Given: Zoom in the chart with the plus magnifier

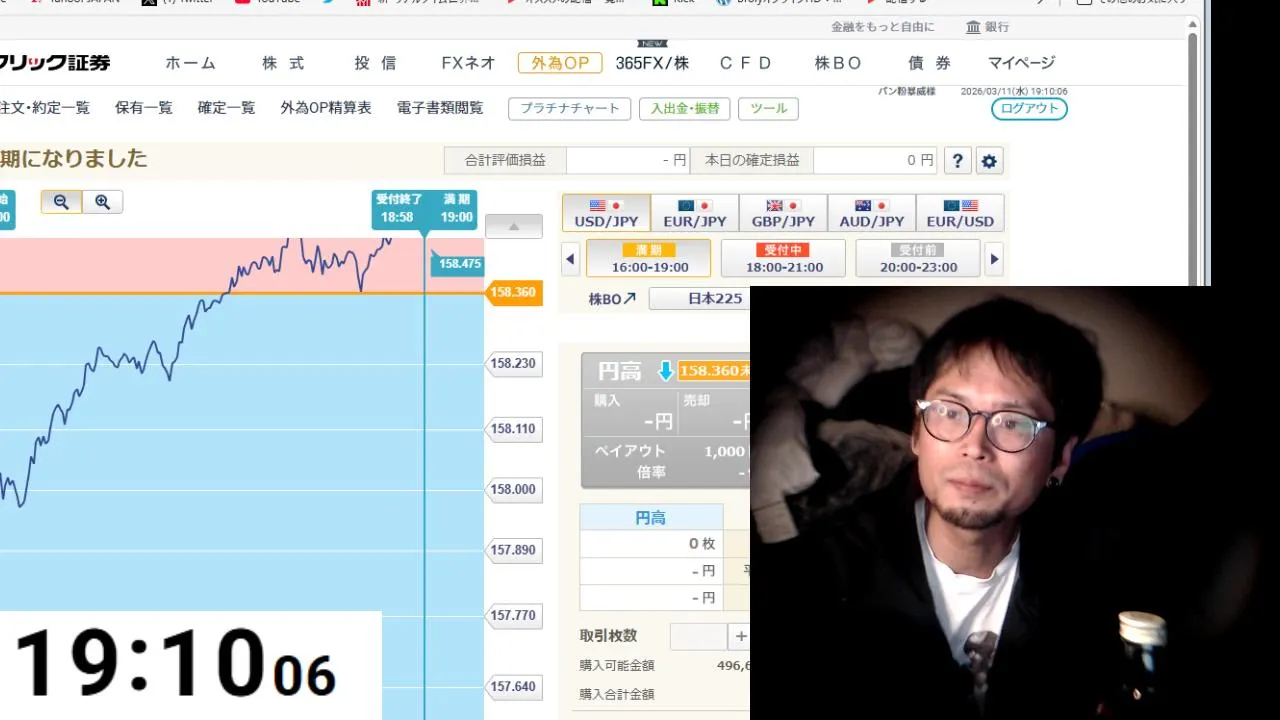Looking at the screenshot, I should (102, 202).
